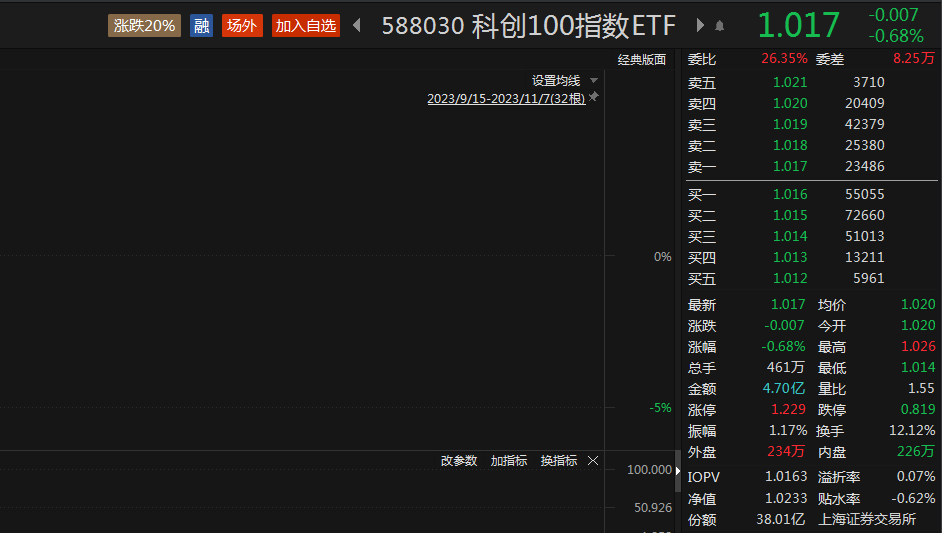942x533 pixels.
Task: Select the 买四 row price 1.013
Action: (x=790, y=258)
